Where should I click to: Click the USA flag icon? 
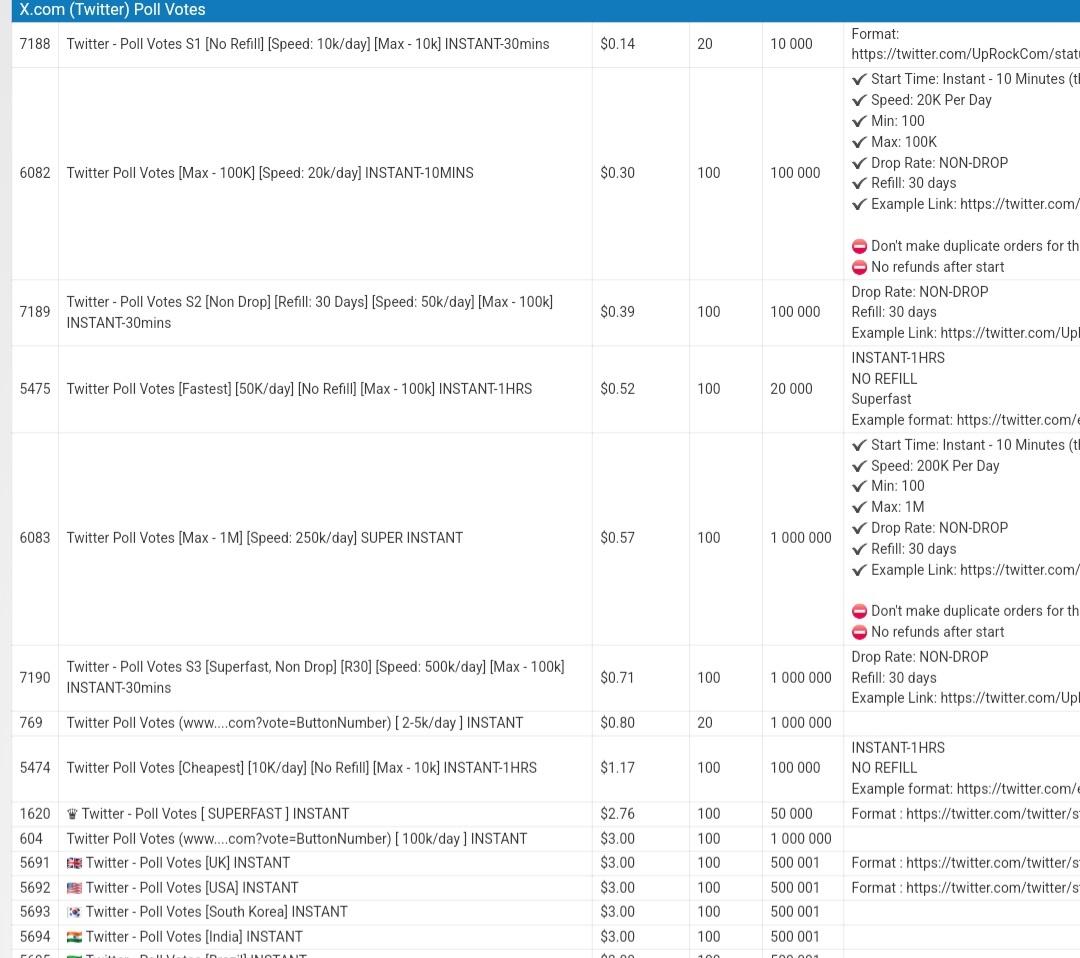(x=74, y=888)
